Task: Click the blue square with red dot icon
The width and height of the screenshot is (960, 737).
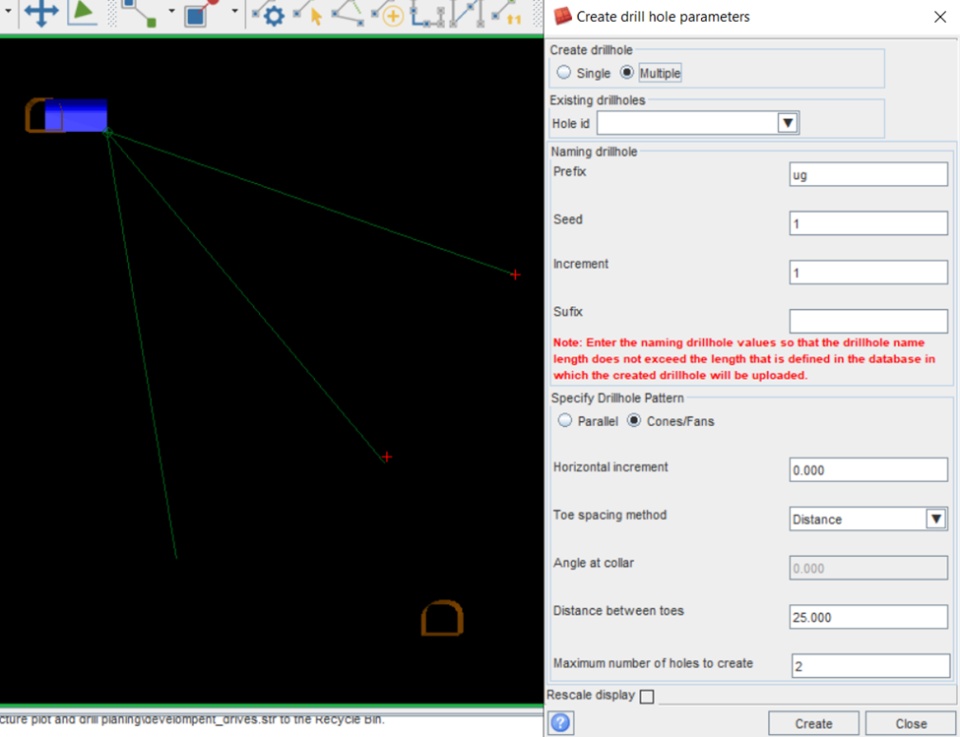Action: pyautogui.click(x=201, y=13)
